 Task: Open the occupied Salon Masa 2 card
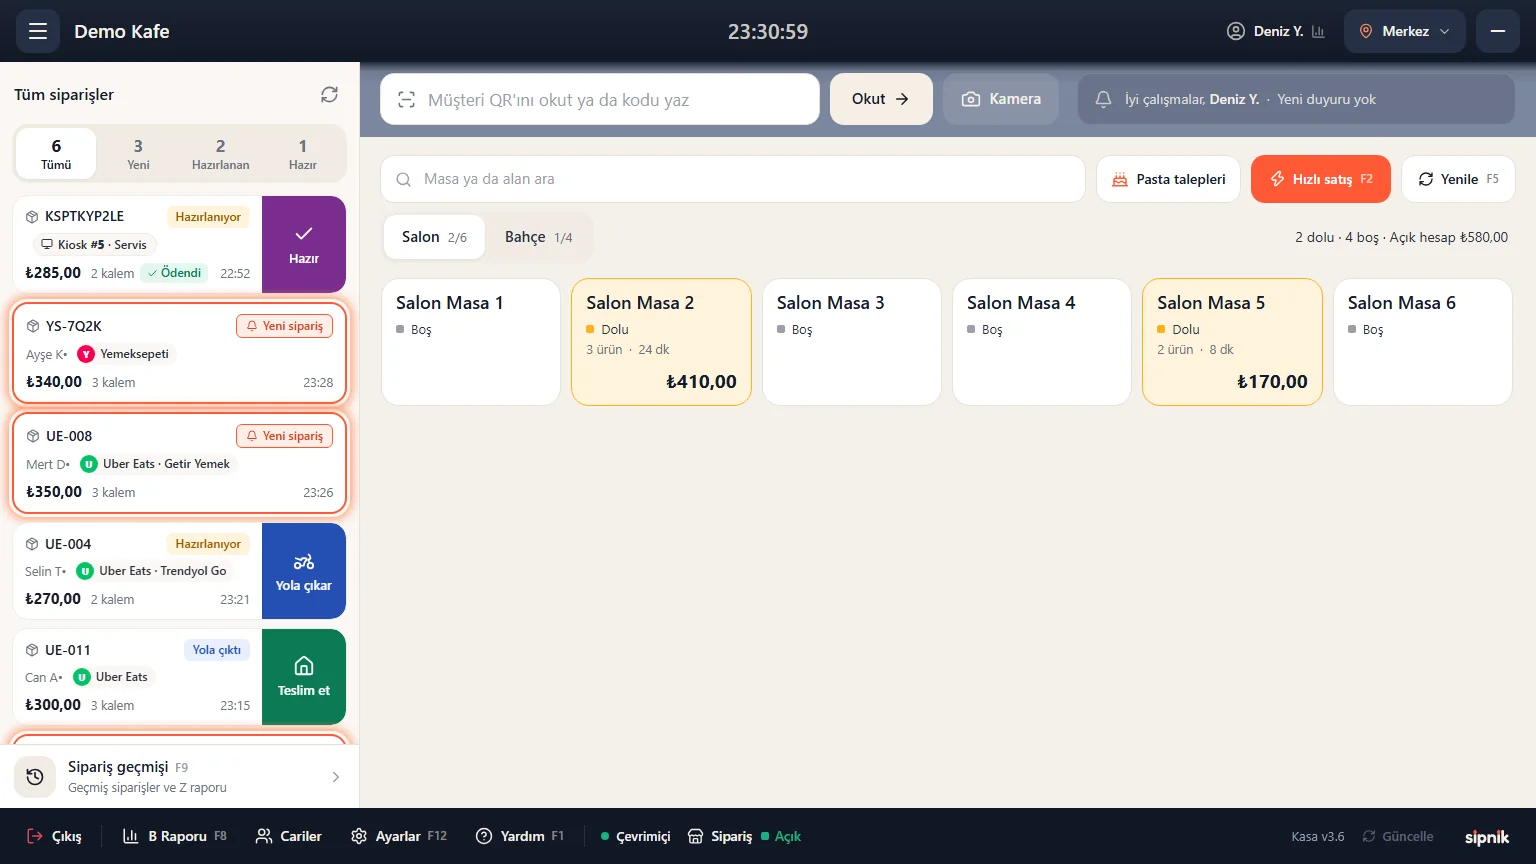pyautogui.click(x=661, y=342)
